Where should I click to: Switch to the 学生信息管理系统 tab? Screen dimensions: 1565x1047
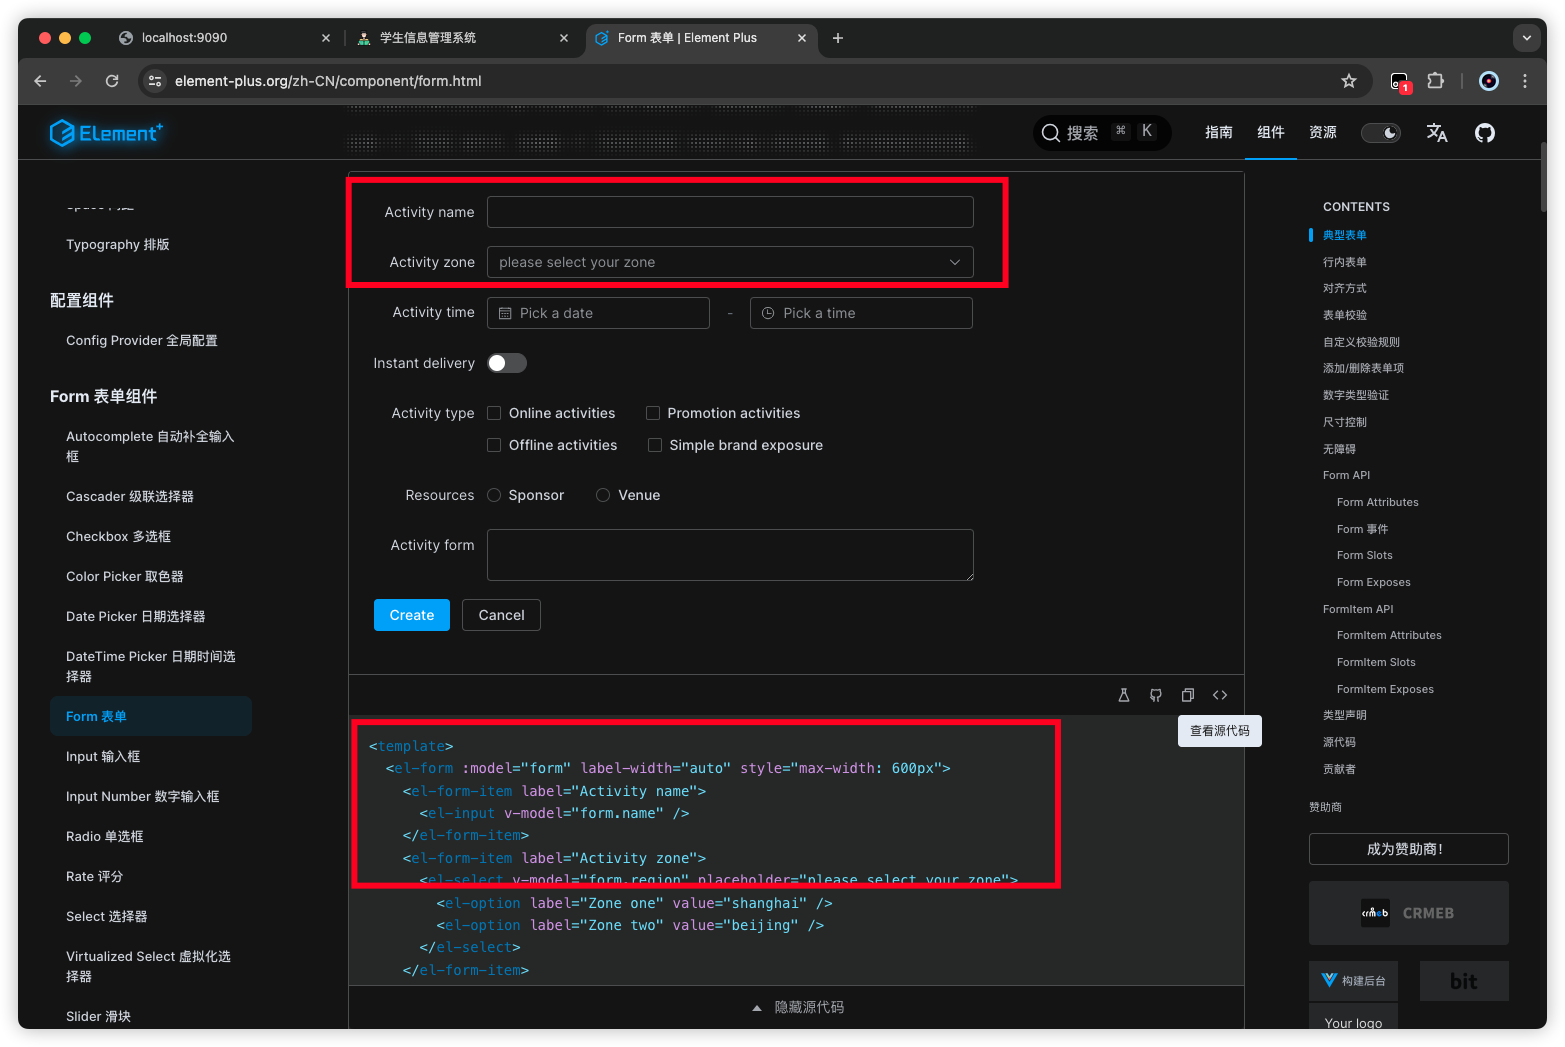click(x=463, y=38)
